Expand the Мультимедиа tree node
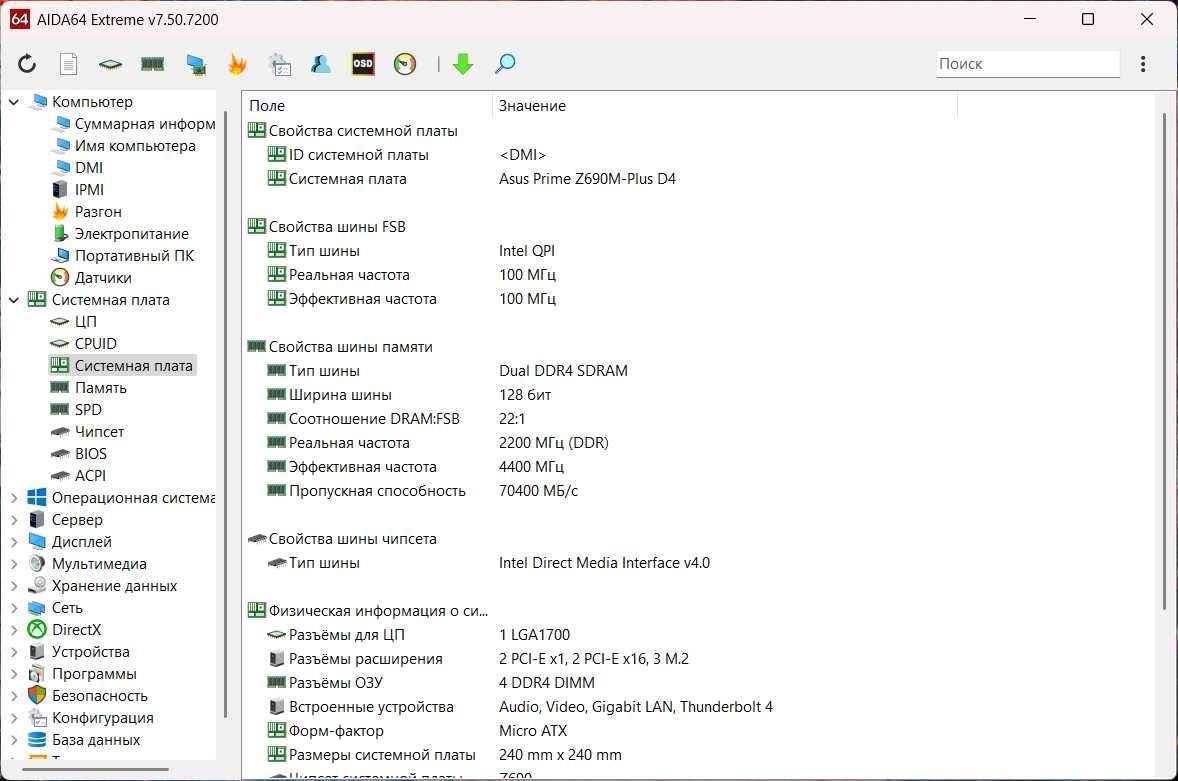The width and height of the screenshot is (1178, 781). pyautogui.click(x=14, y=564)
